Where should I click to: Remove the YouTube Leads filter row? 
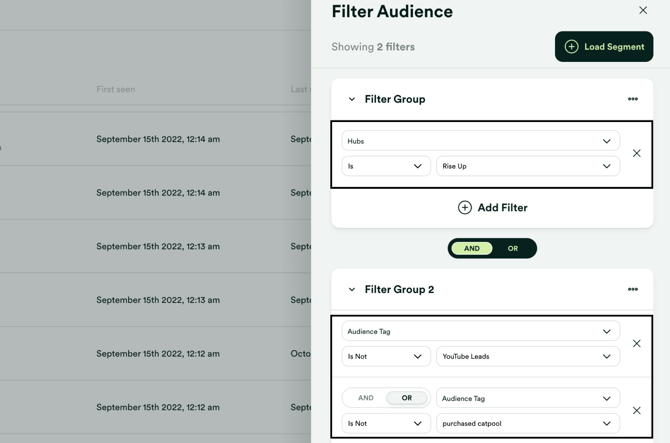(637, 343)
